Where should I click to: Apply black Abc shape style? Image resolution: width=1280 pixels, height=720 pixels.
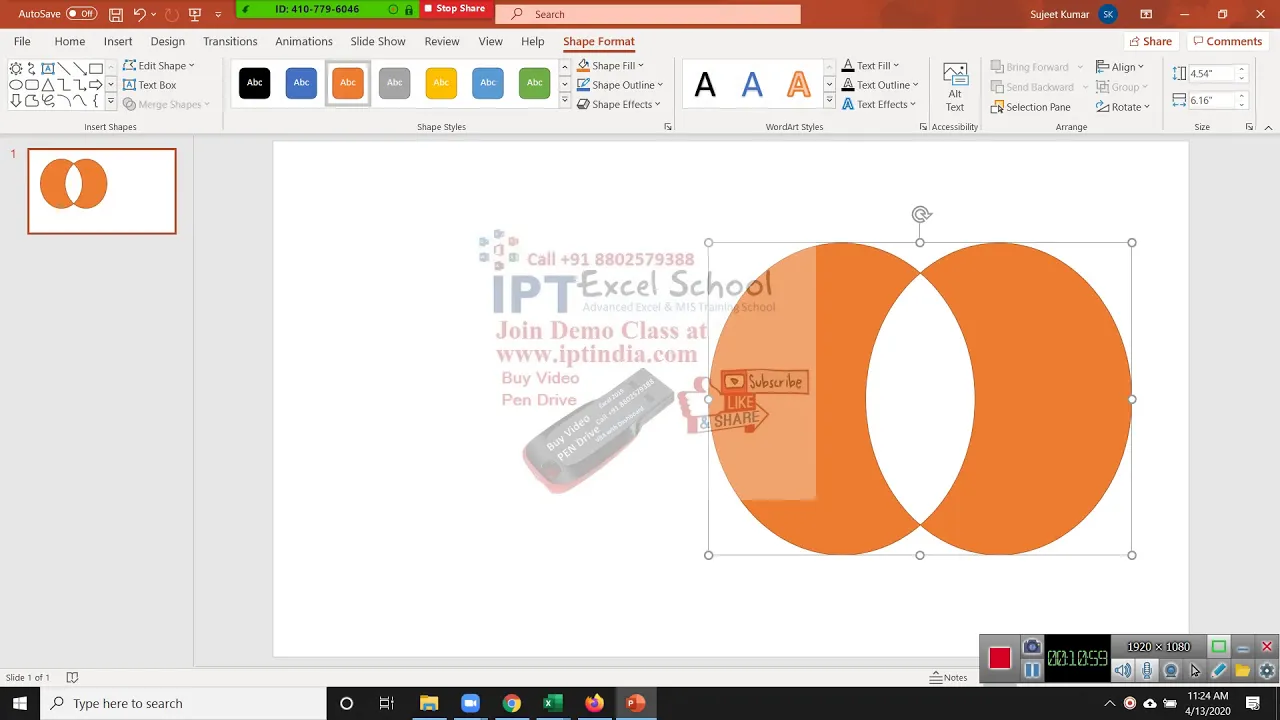coord(254,83)
